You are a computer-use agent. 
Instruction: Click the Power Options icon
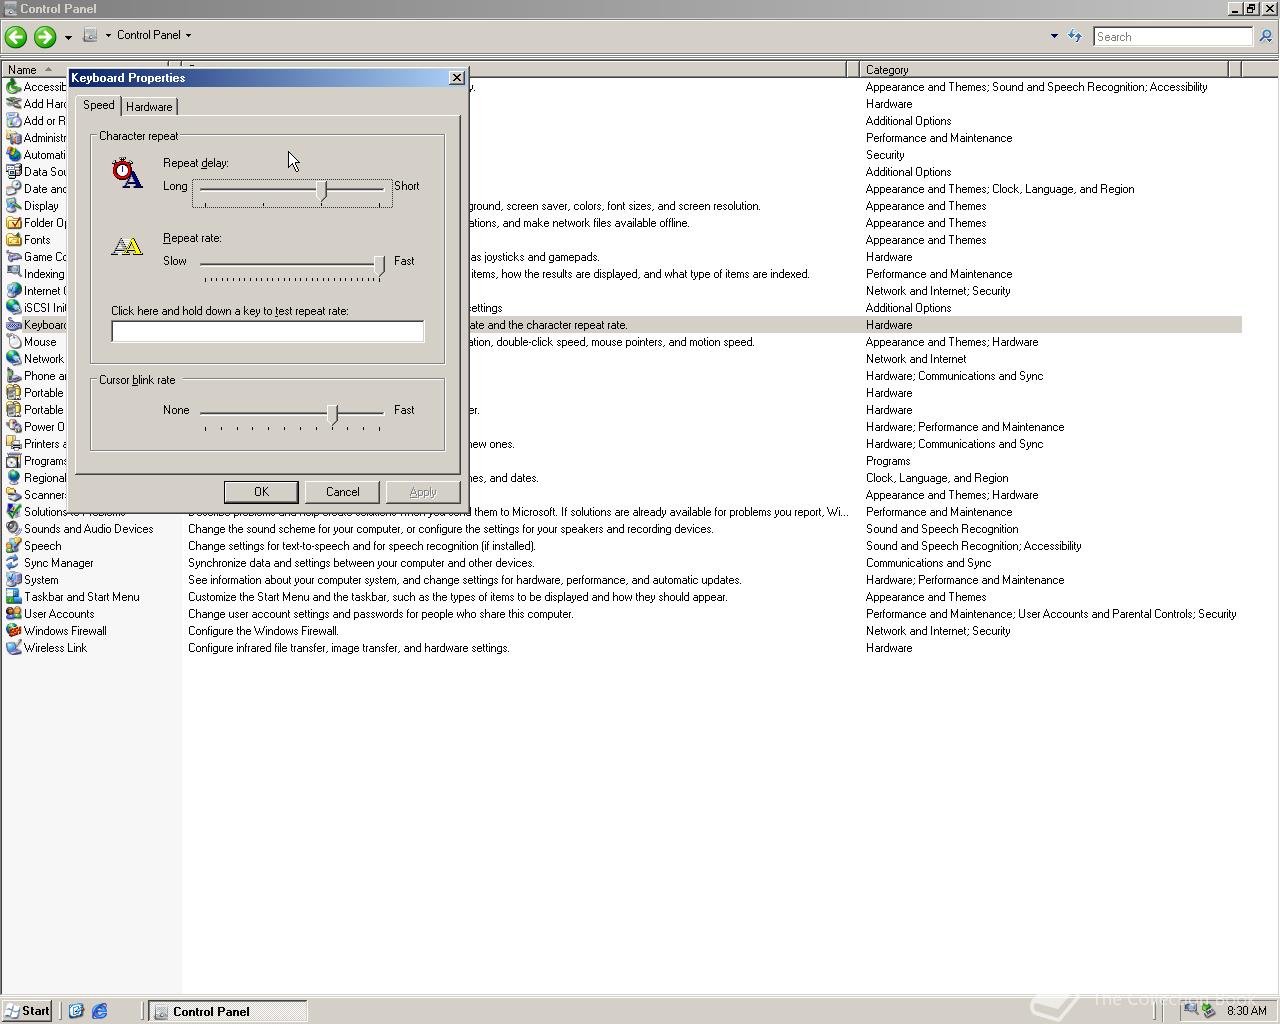(x=13, y=427)
